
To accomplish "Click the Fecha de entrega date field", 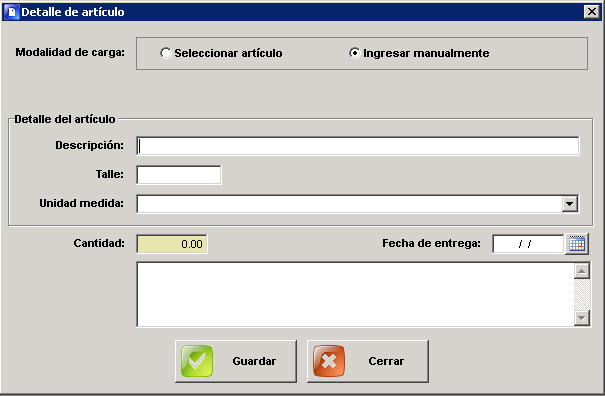I will pyautogui.click(x=528, y=244).
